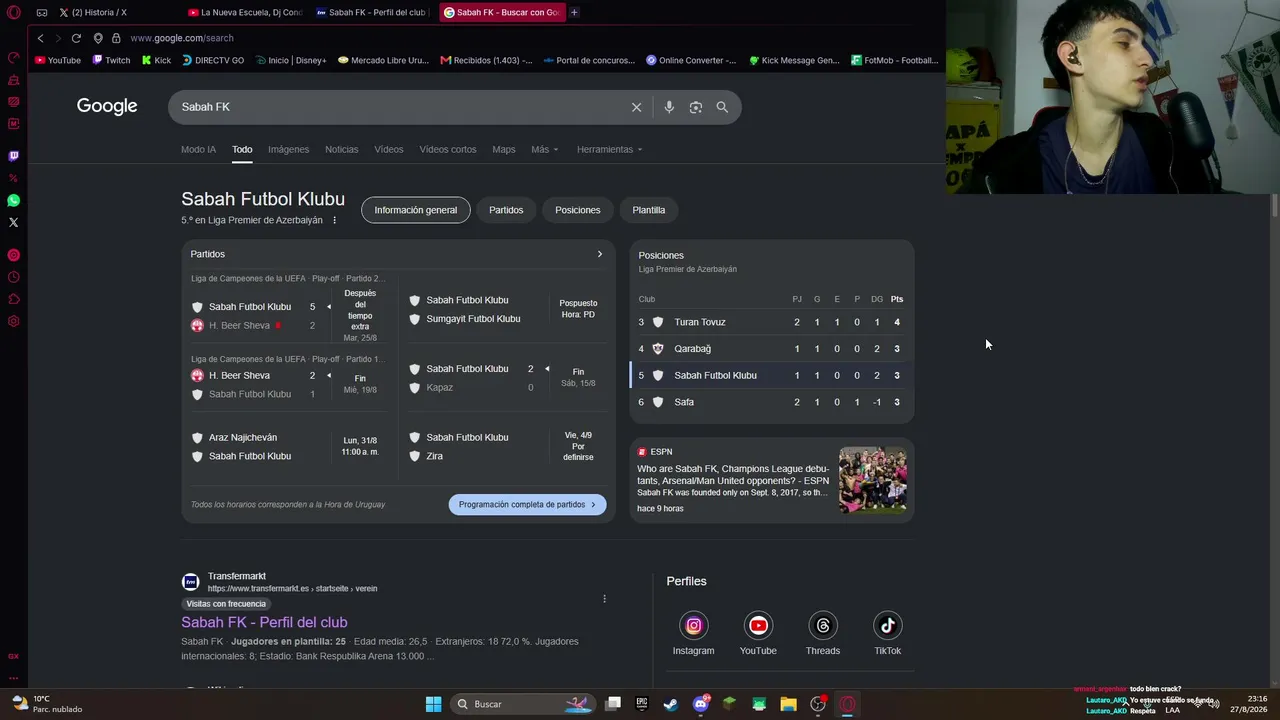The image size is (1280, 720).
Task: Open a new browser tab
Action: pos(574,12)
